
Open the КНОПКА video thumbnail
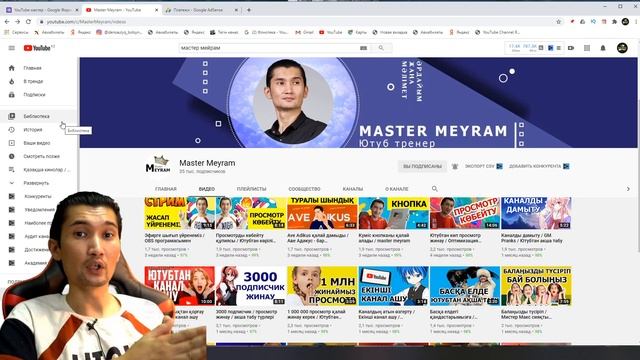[393, 213]
